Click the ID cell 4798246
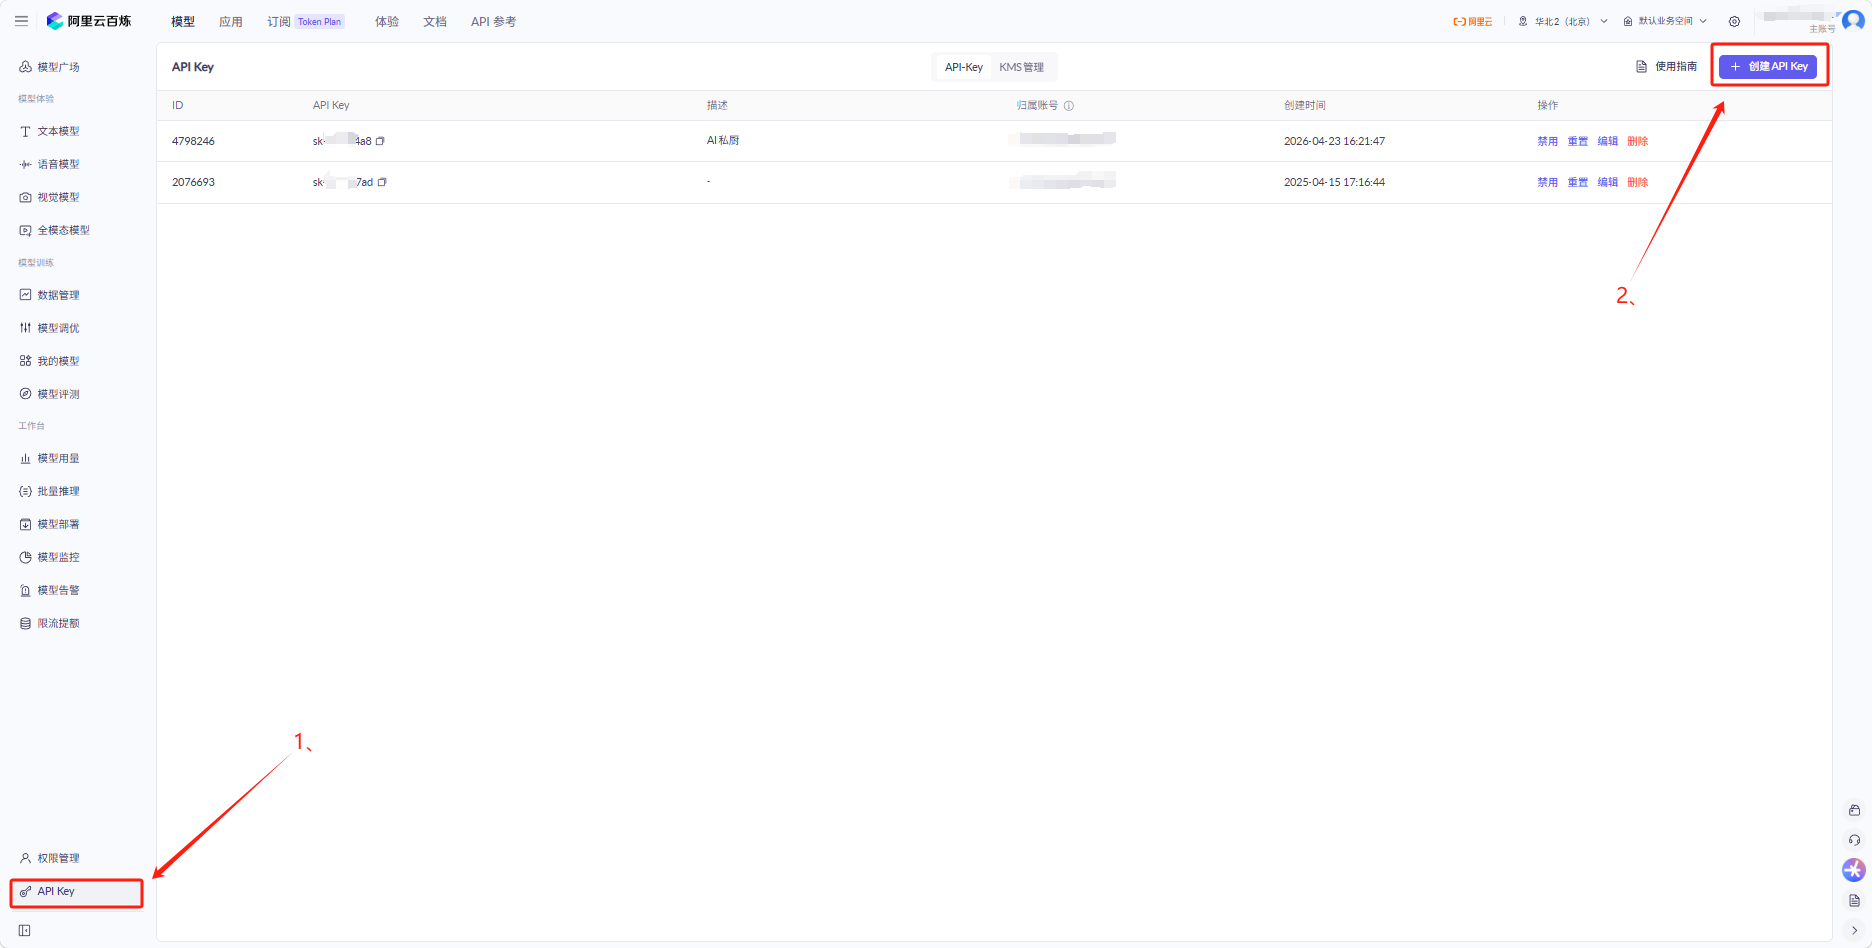Screen dimensions: 1872x948 point(193,141)
